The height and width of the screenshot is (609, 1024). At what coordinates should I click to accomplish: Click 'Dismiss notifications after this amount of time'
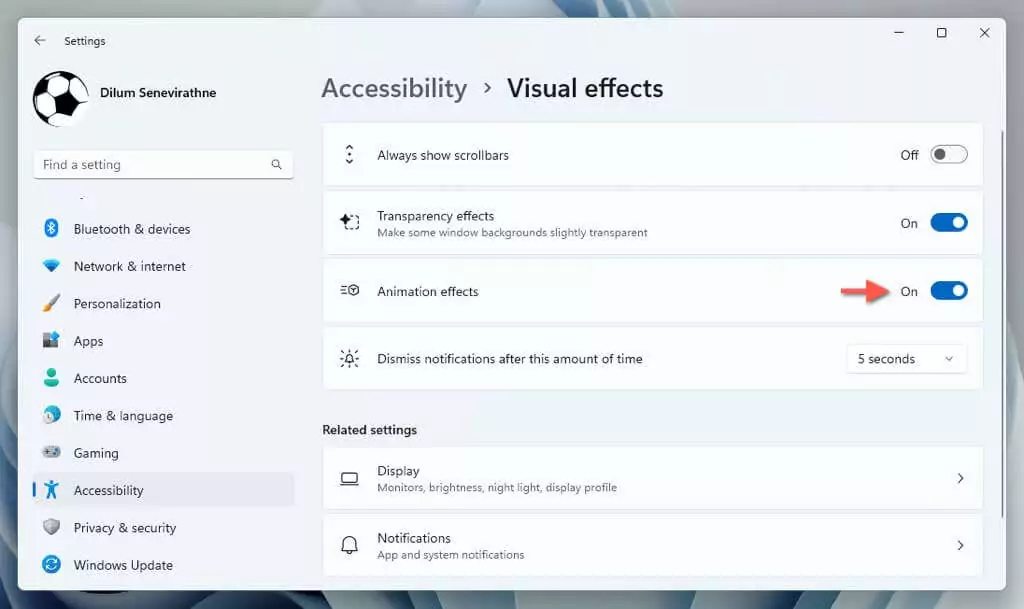(x=509, y=359)
